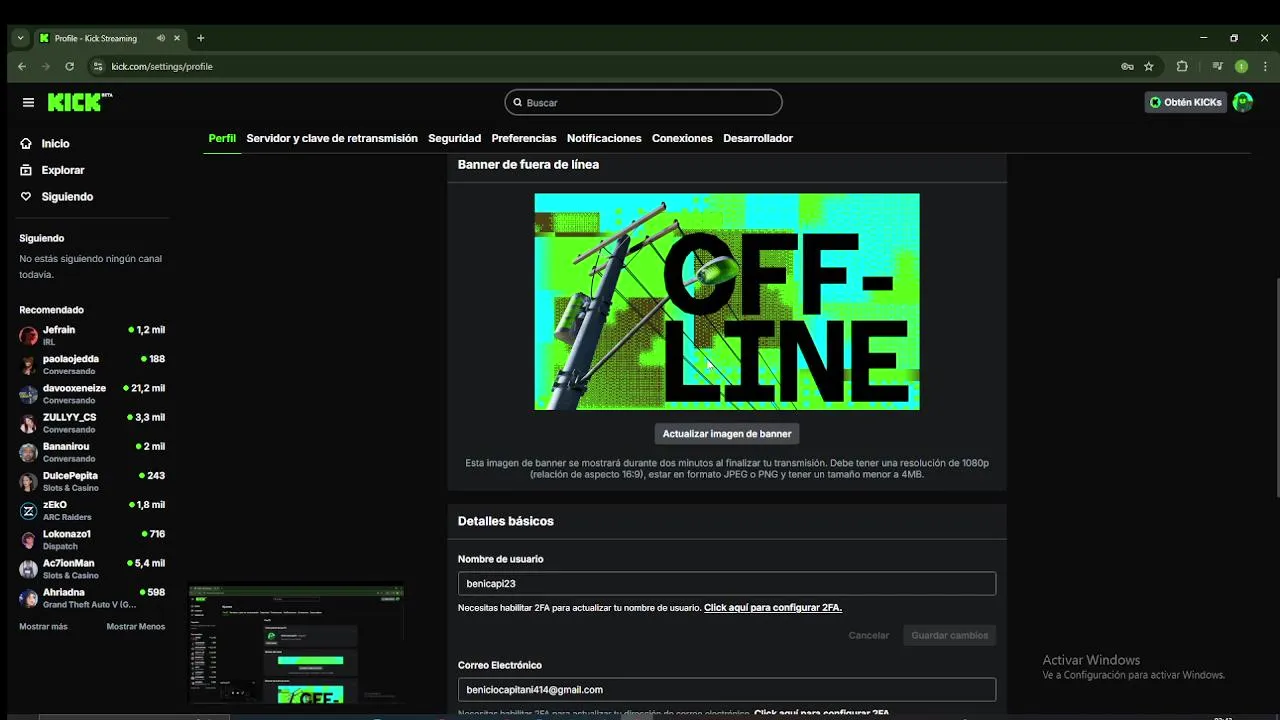Switch to the Seguridad tab

click(454, 138)
